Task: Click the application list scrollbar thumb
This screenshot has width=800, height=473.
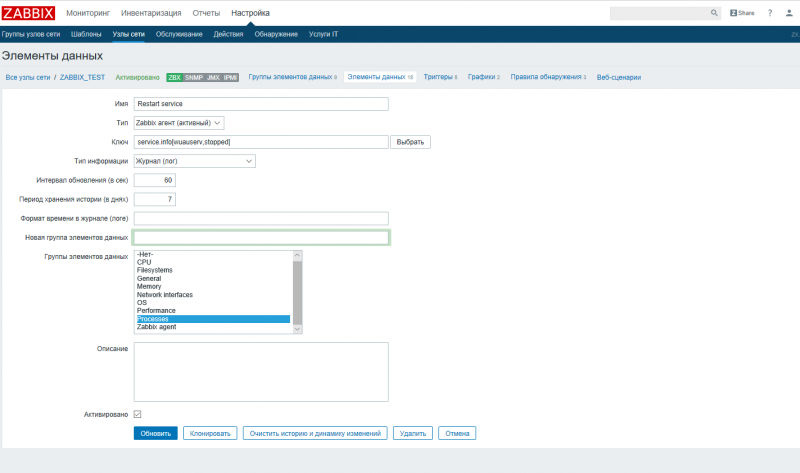Action: [297, 292]
